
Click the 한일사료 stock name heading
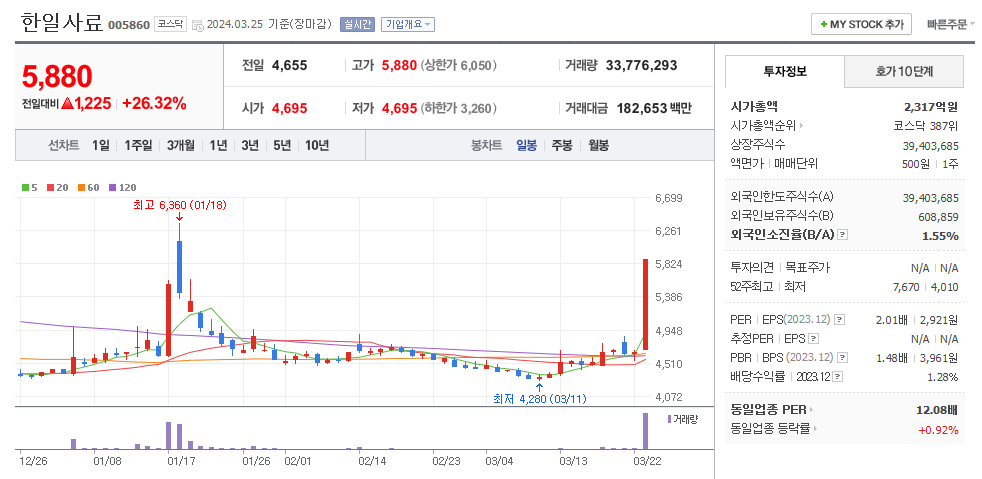tap(62, 23)
